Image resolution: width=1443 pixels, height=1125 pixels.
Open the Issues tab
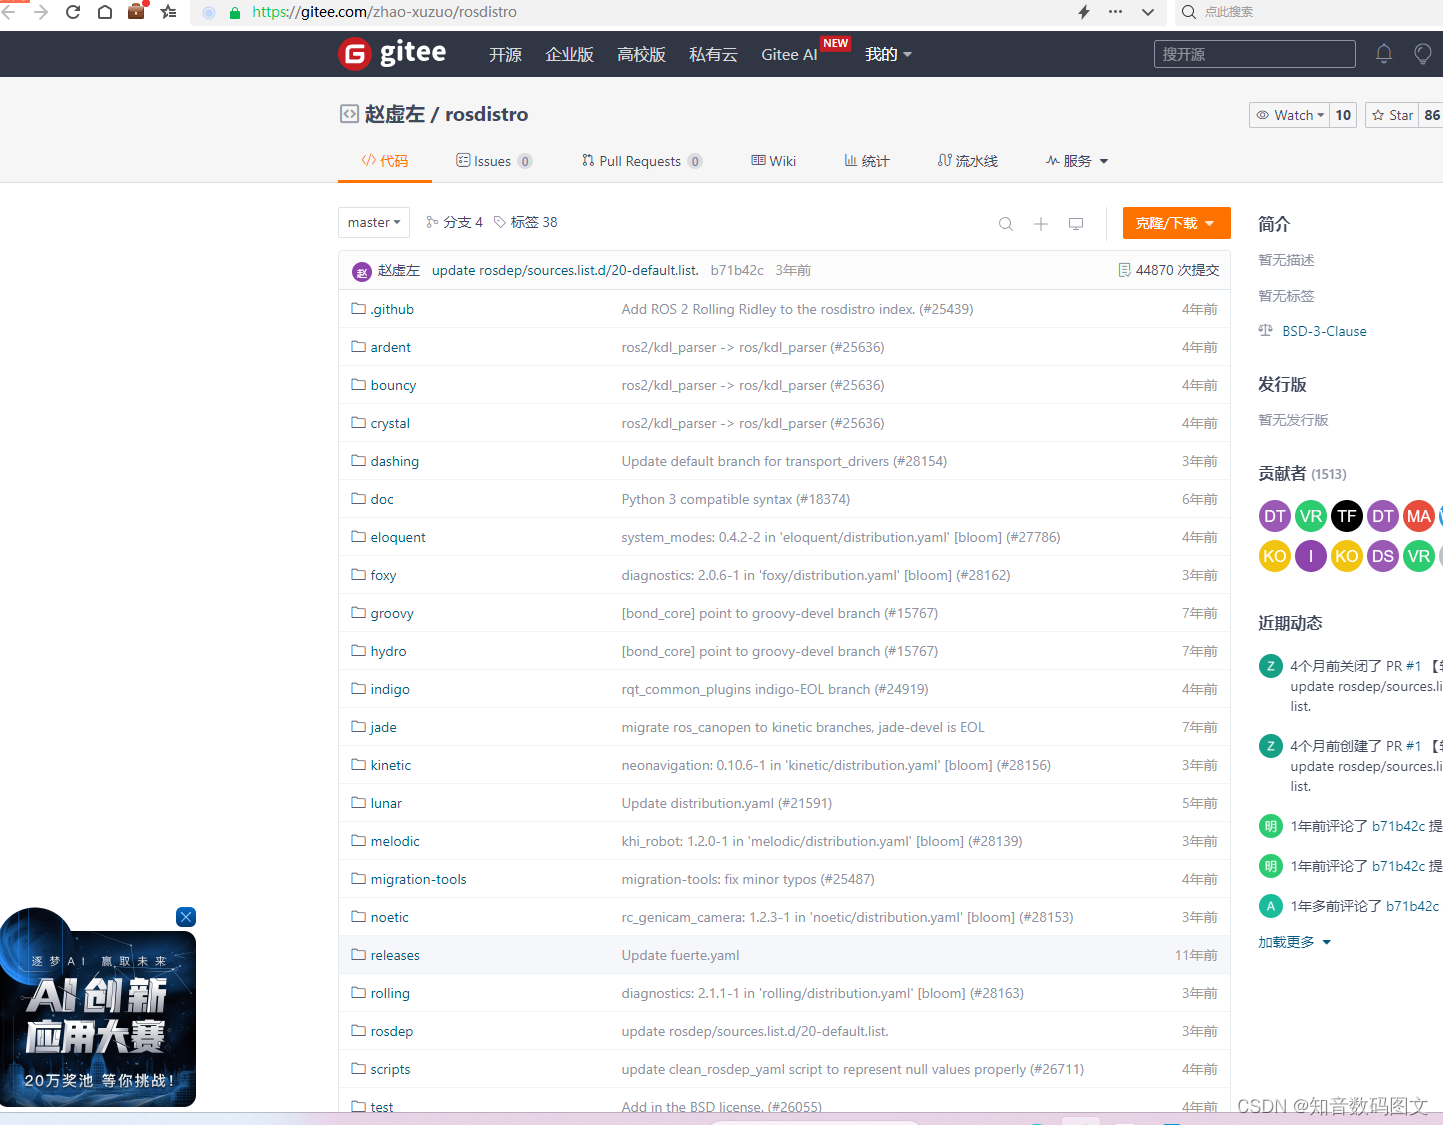pyautogui.click(x=494, y=161)
